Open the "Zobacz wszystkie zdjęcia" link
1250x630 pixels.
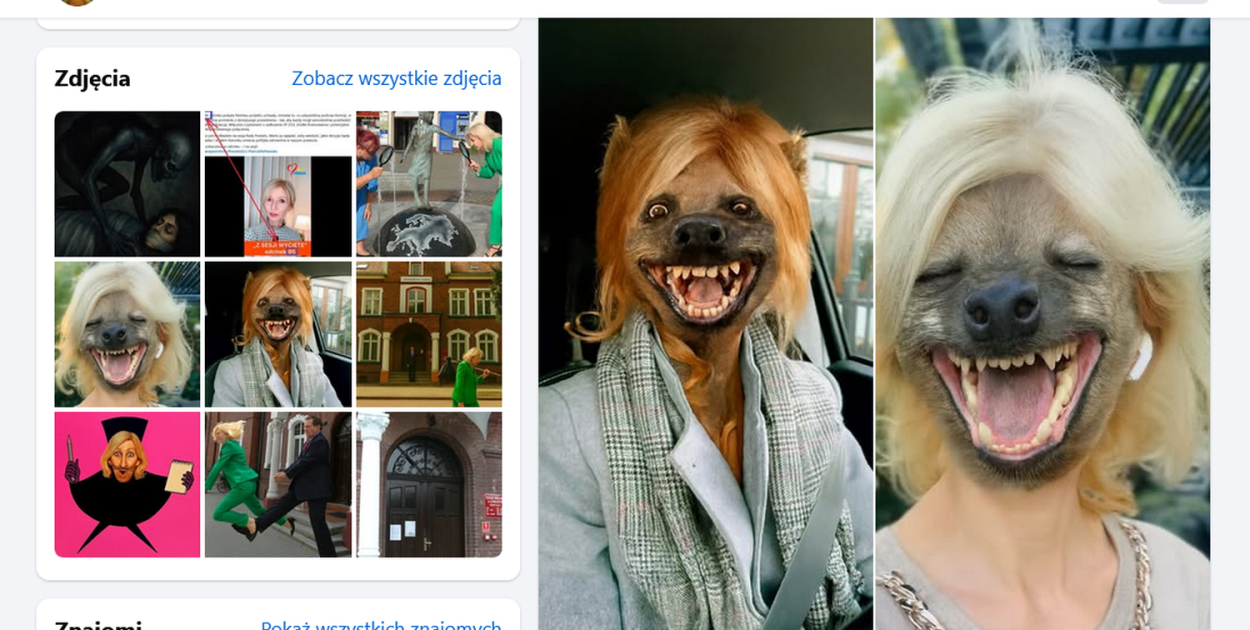pos(396,78)
